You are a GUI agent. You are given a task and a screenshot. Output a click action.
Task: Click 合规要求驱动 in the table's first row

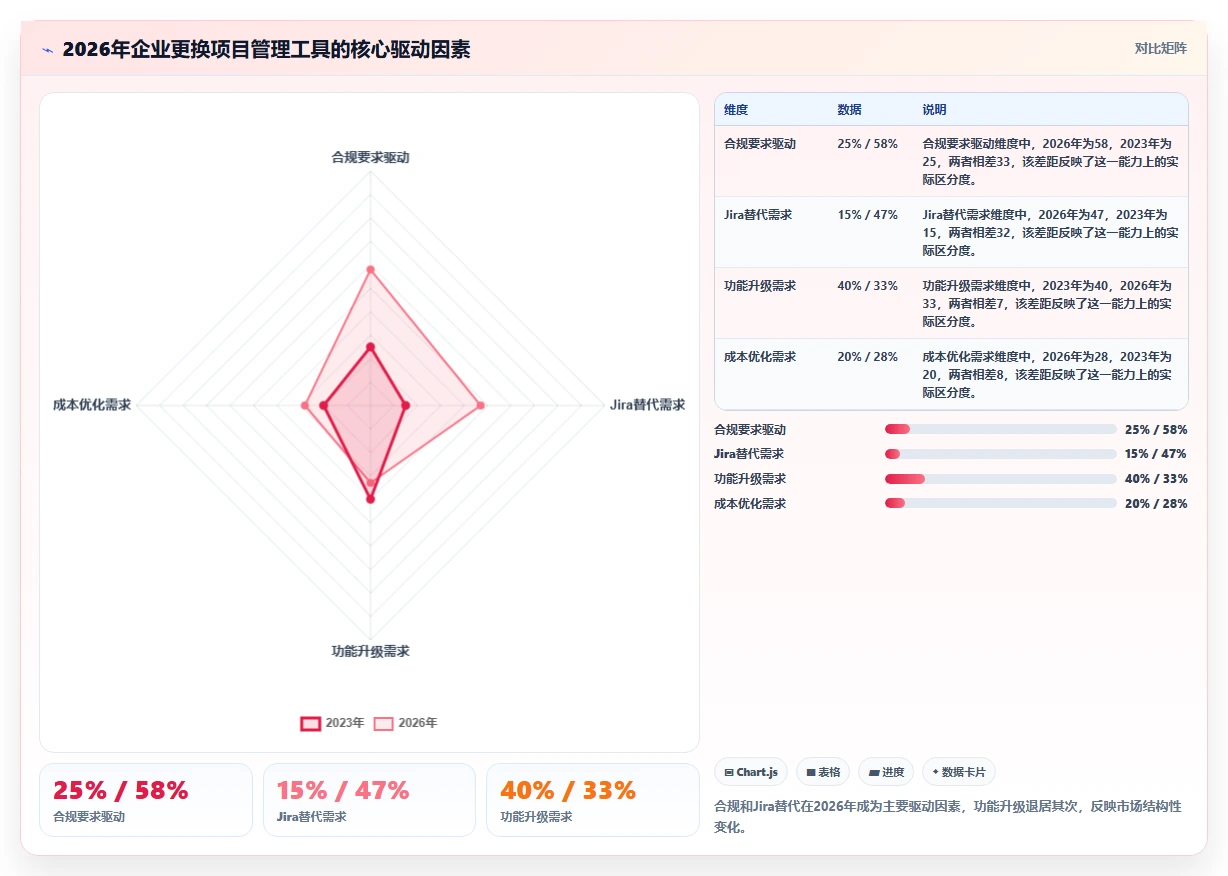click(760, 143)
